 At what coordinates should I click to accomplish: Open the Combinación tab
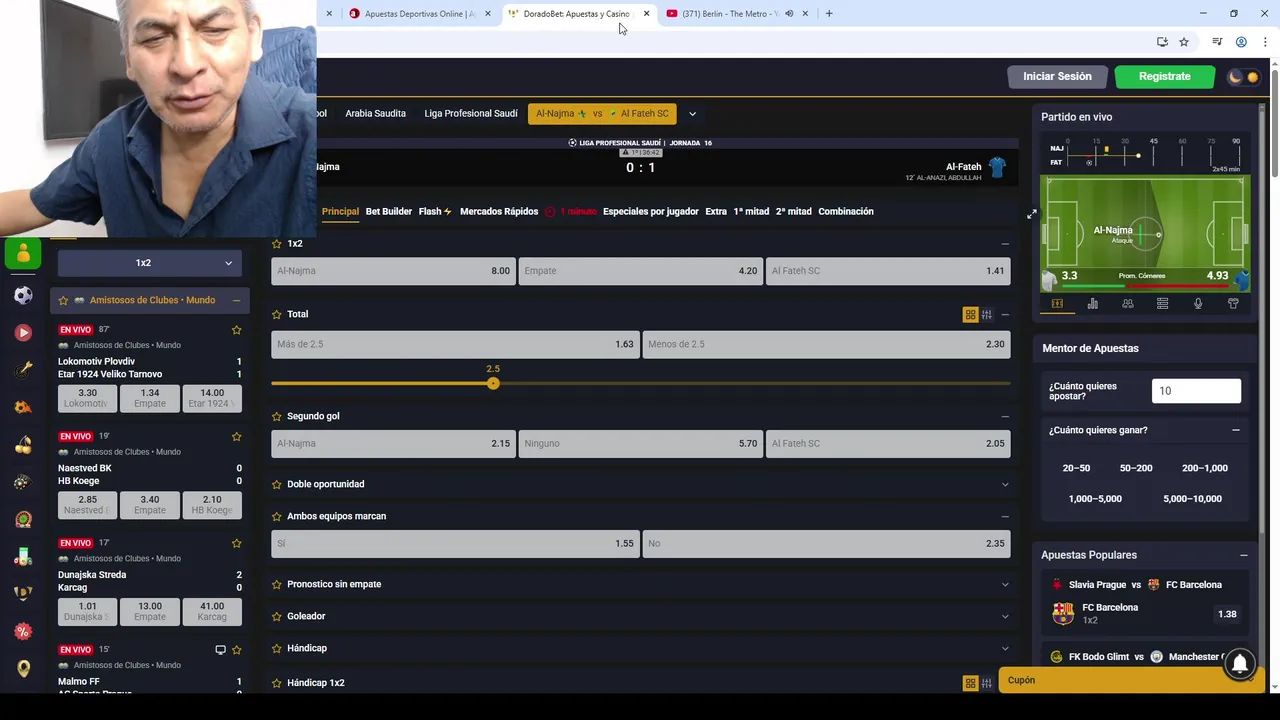click(x=846, y=211)
